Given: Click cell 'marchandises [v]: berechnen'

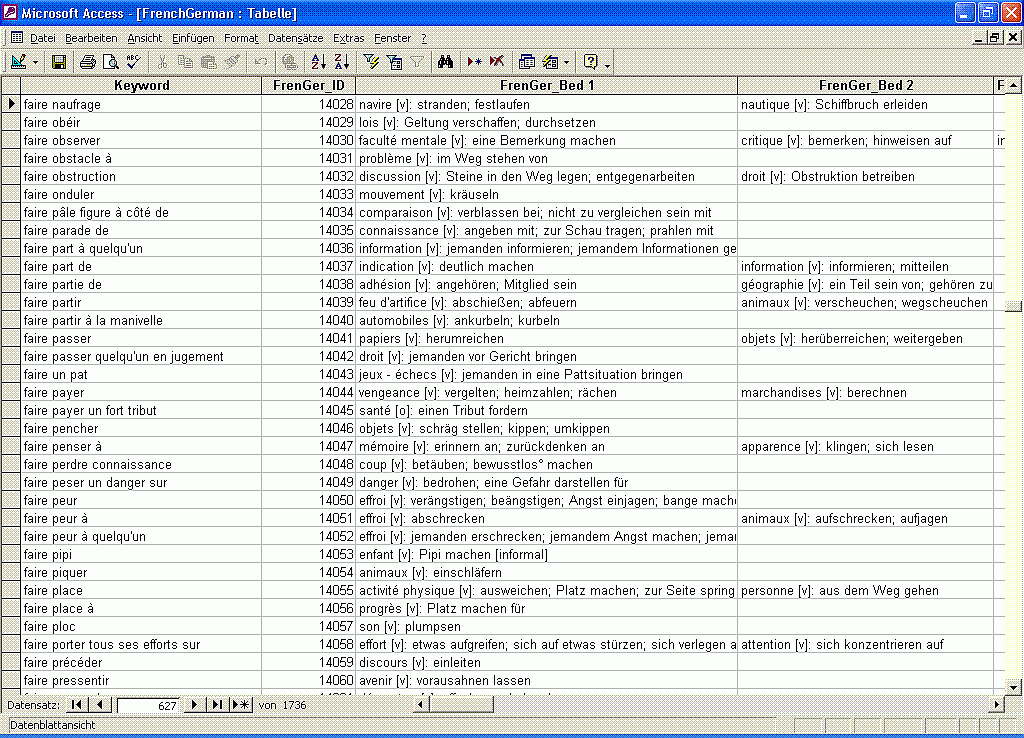Looking at the screenshot, I should point(865,393).
